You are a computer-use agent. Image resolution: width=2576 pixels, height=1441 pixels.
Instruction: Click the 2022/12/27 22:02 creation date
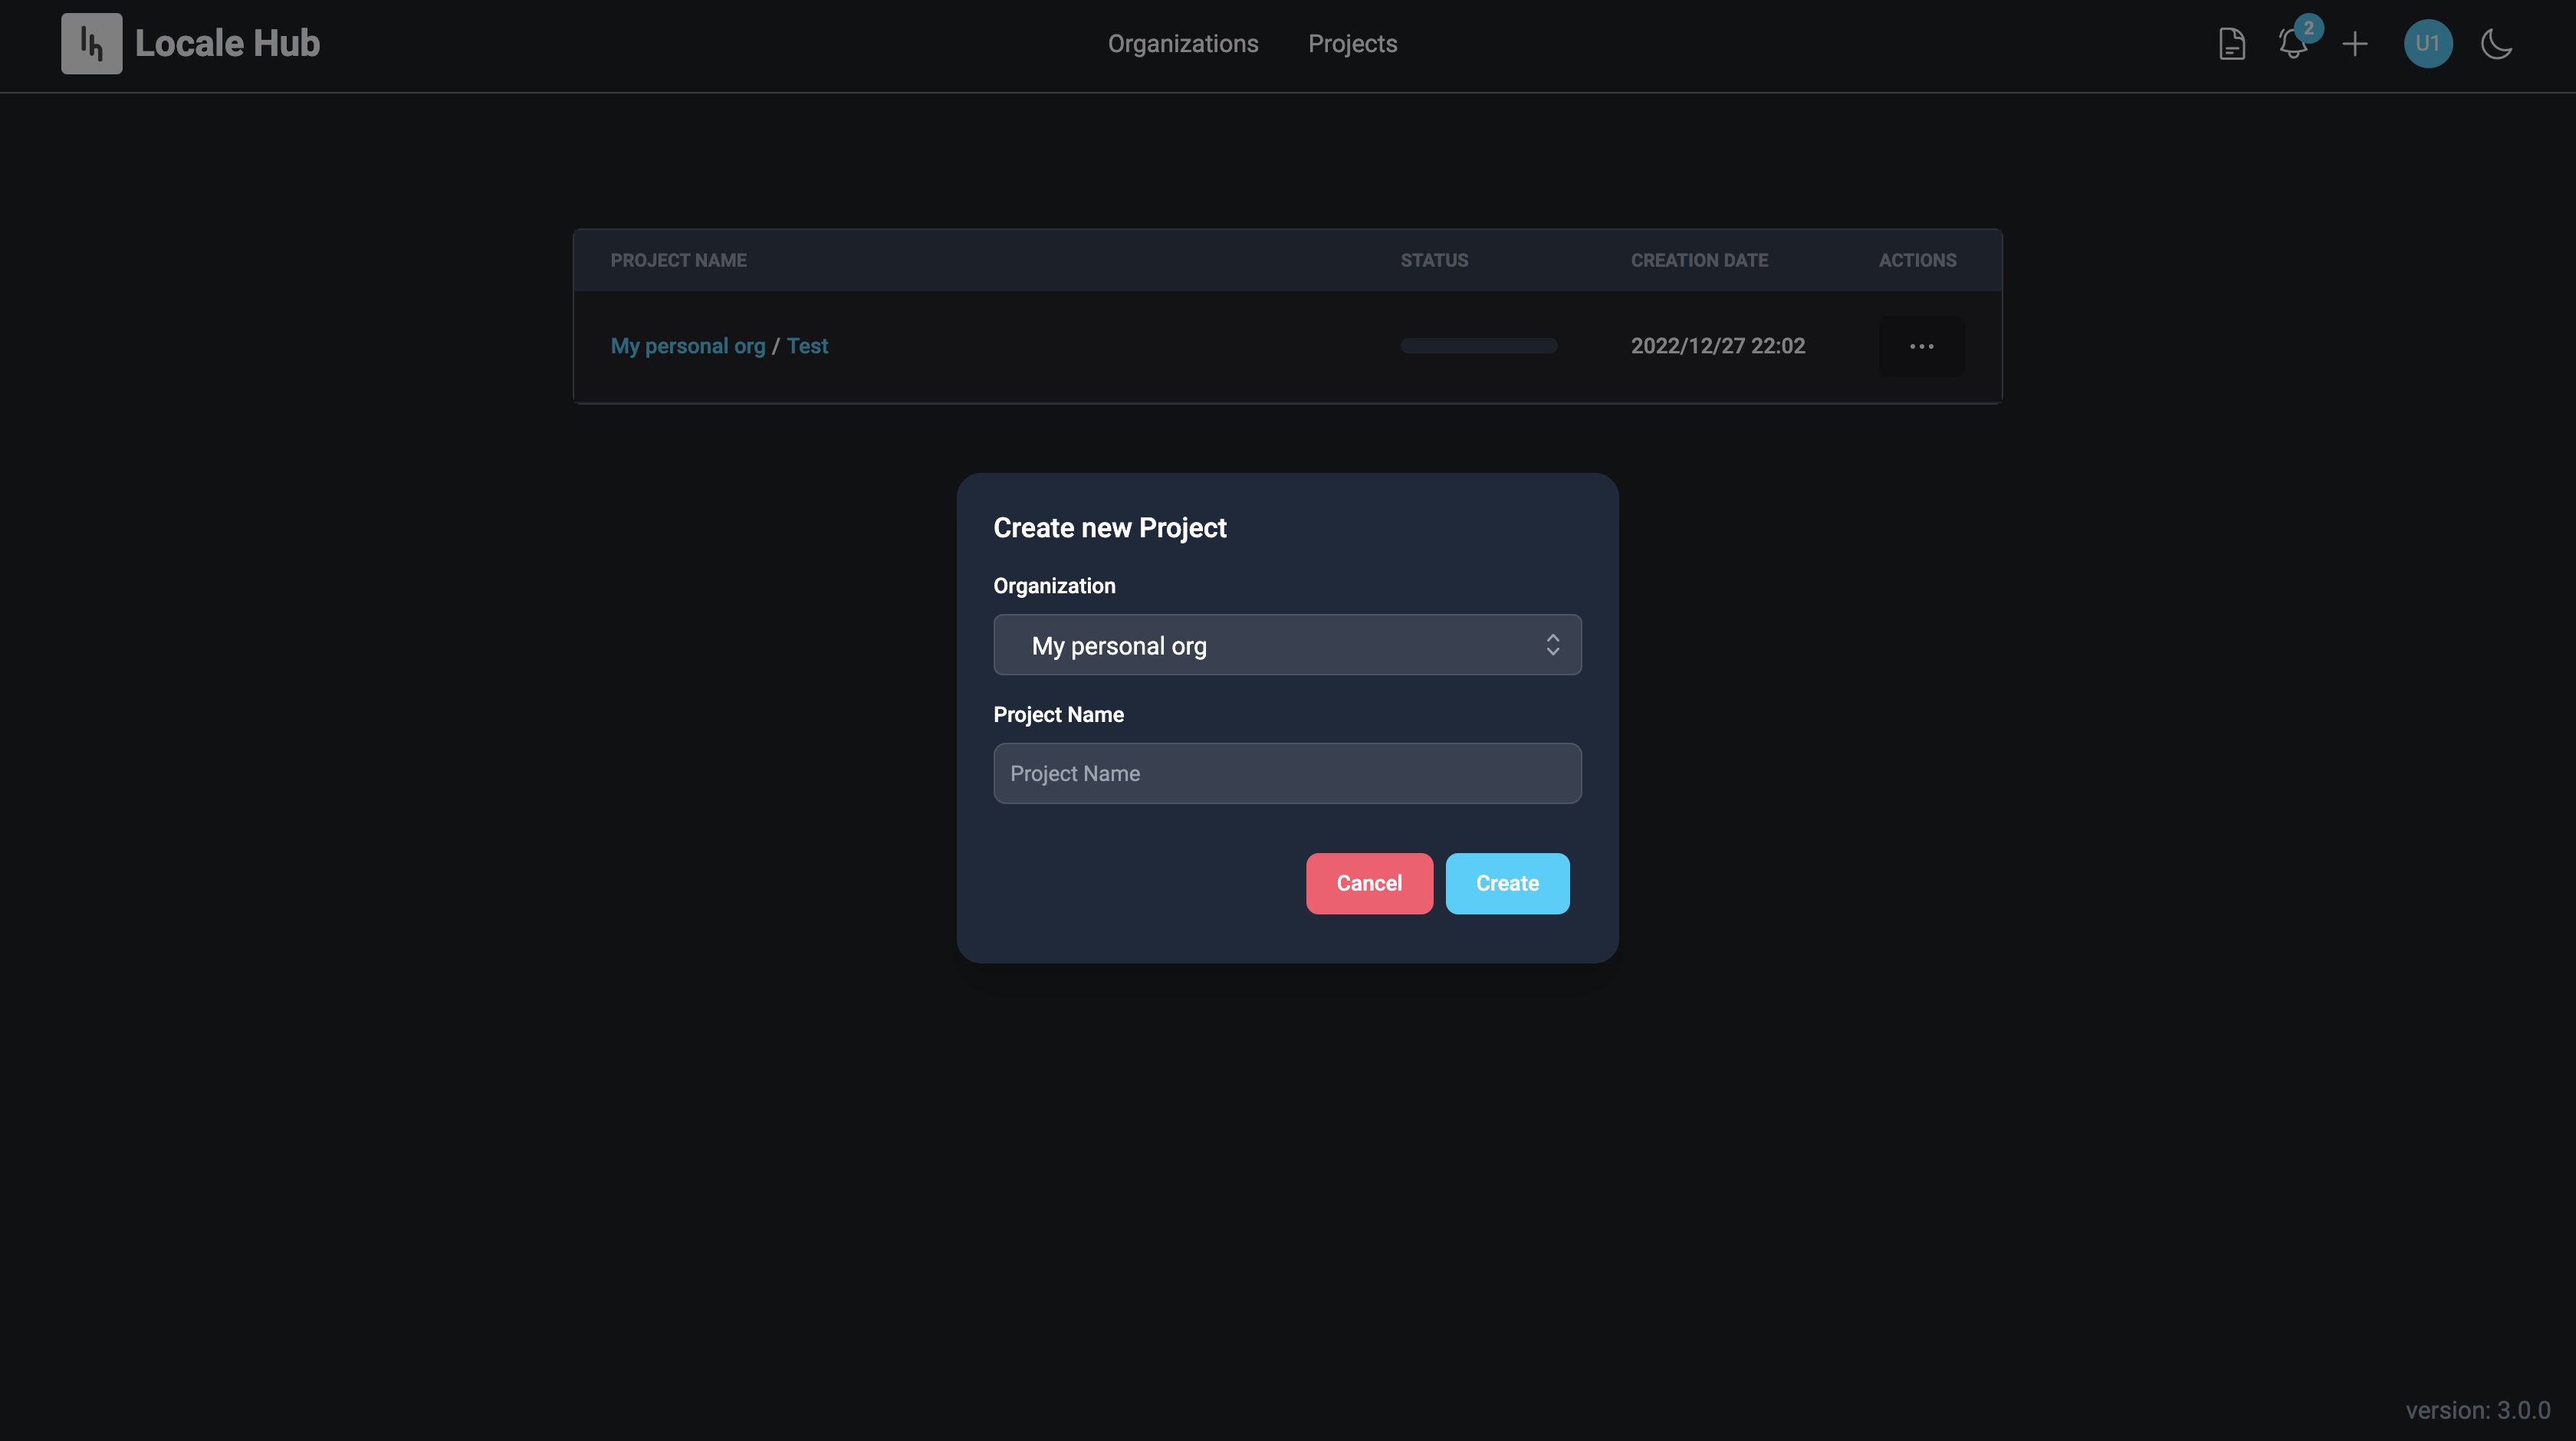coord(1717,346)
